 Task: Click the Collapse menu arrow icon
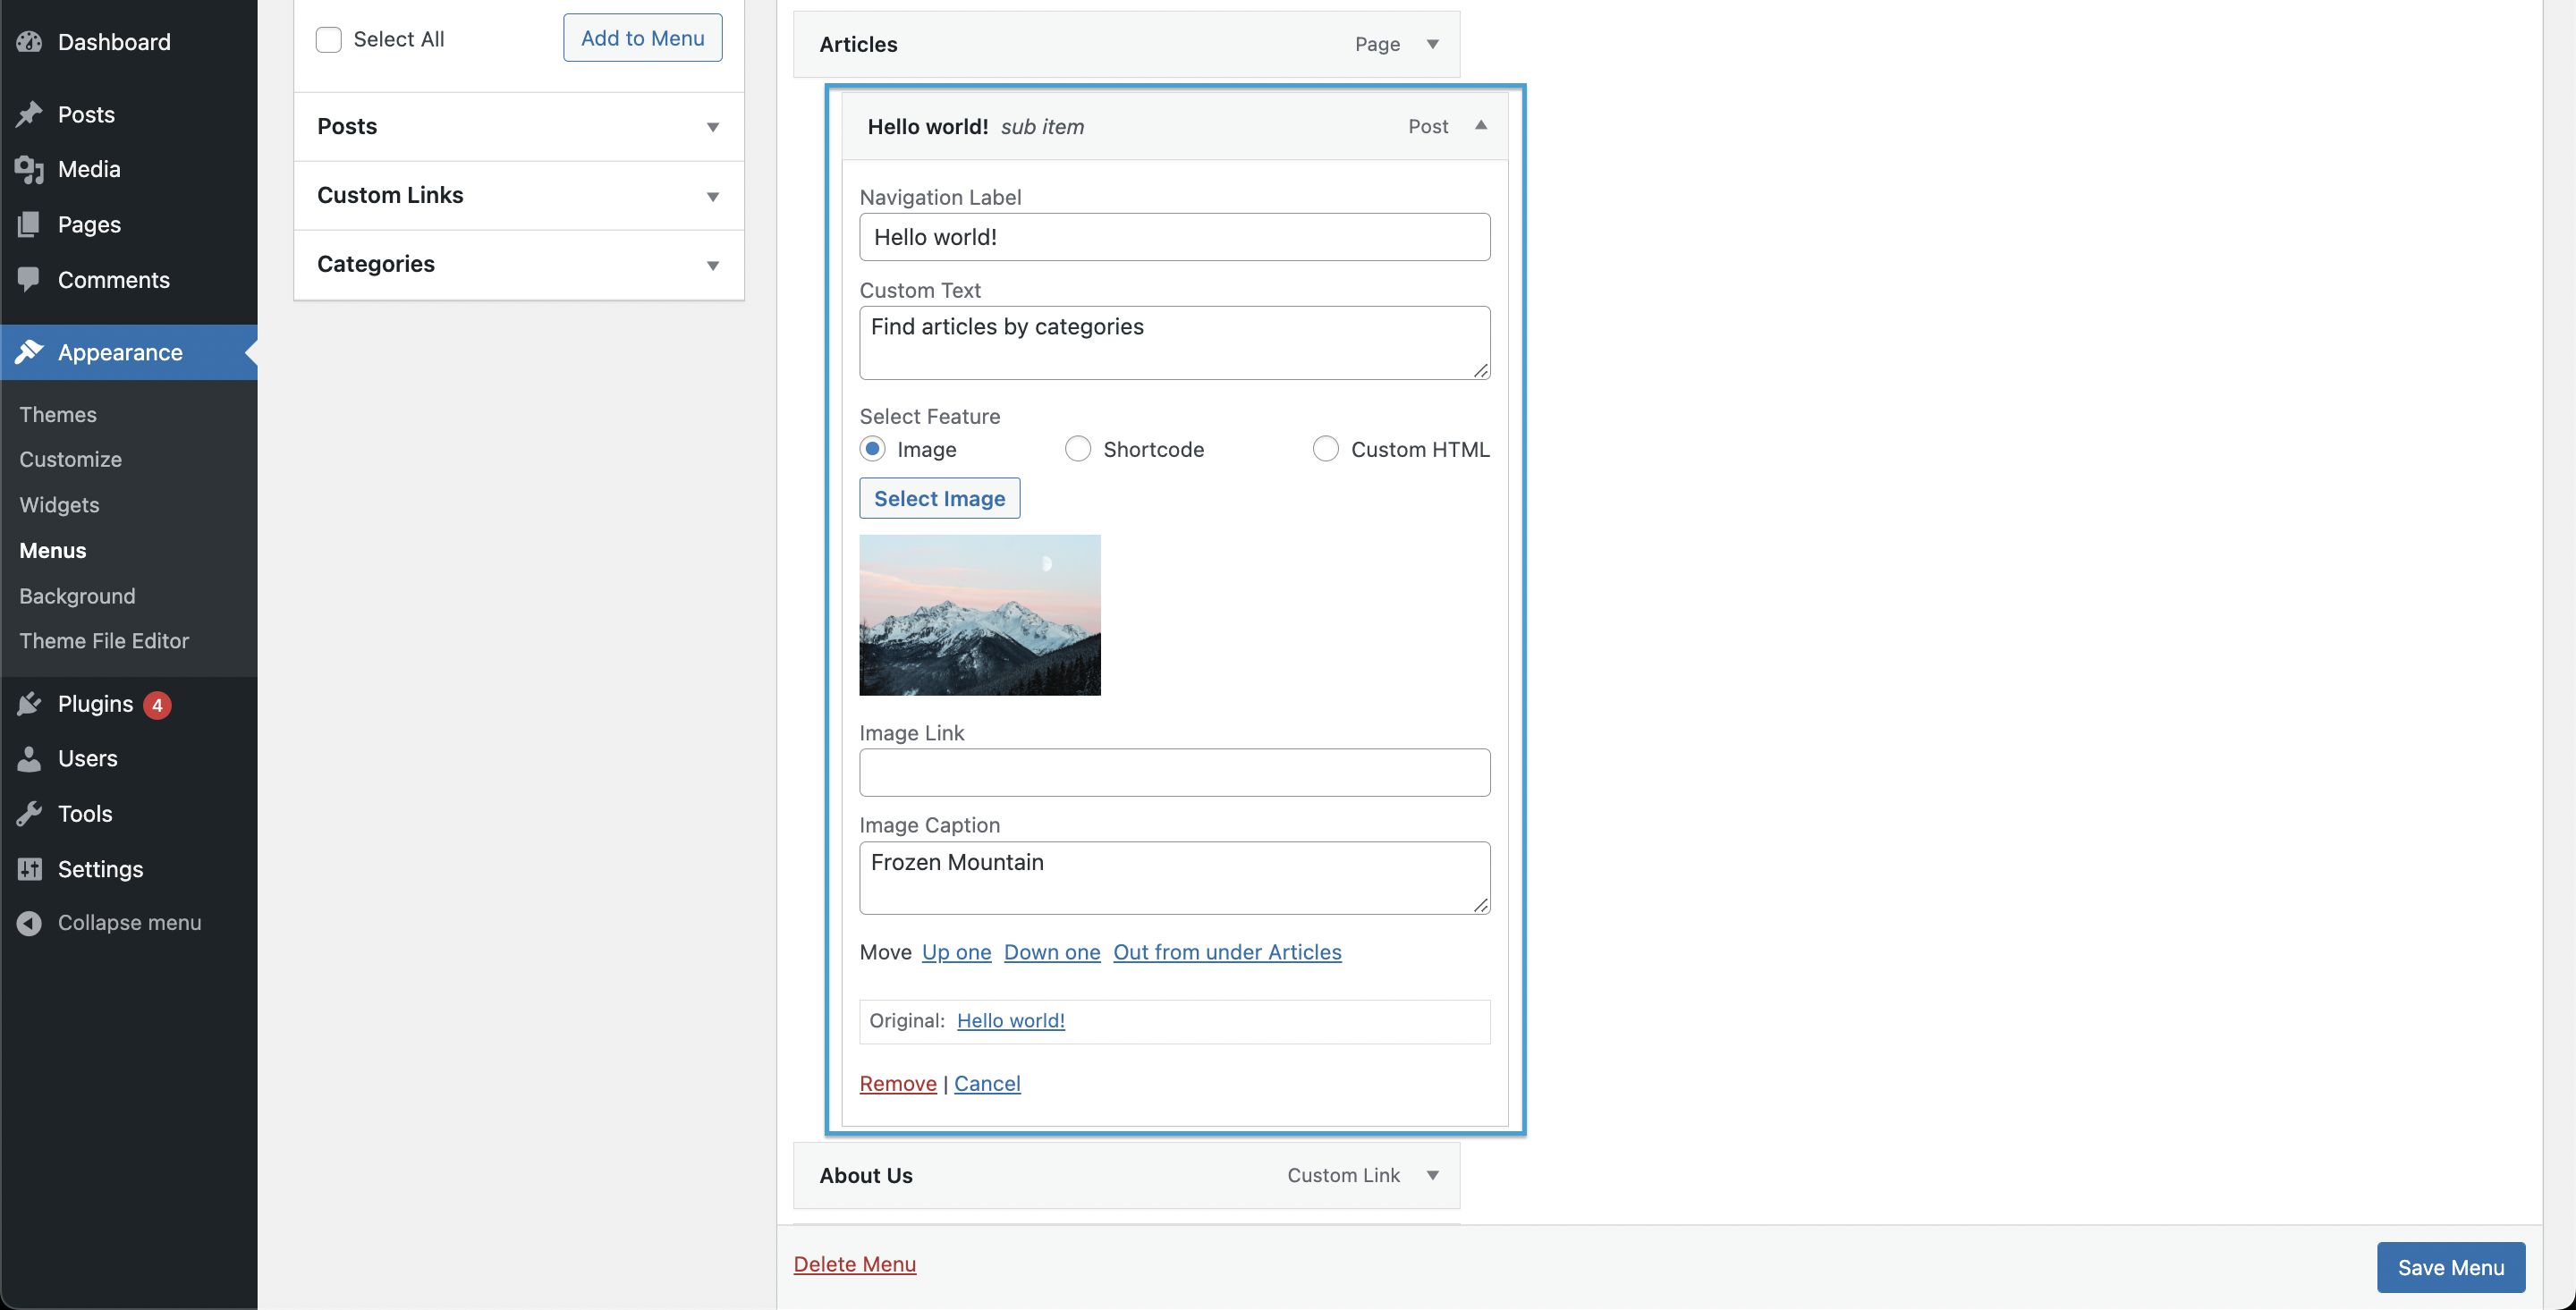click(29, 923)
